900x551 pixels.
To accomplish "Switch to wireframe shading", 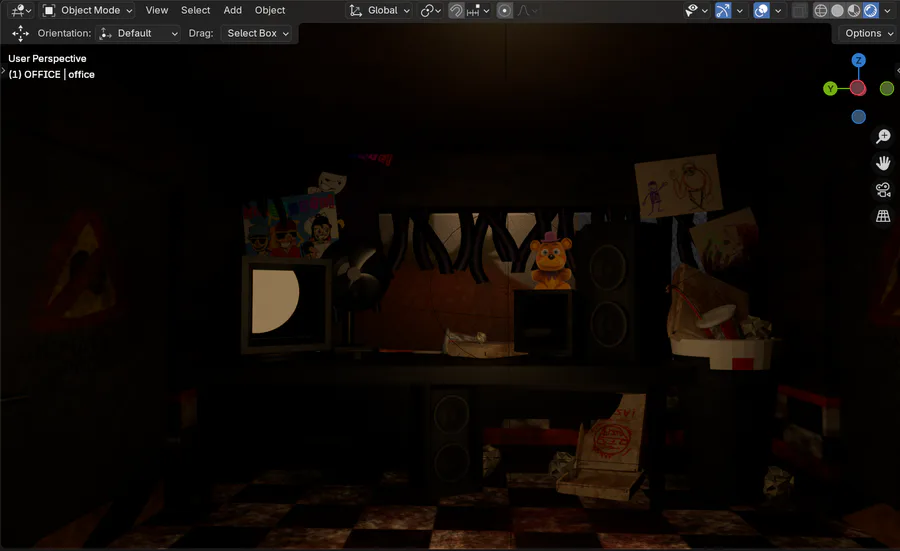I will click(x=821, y=10).
